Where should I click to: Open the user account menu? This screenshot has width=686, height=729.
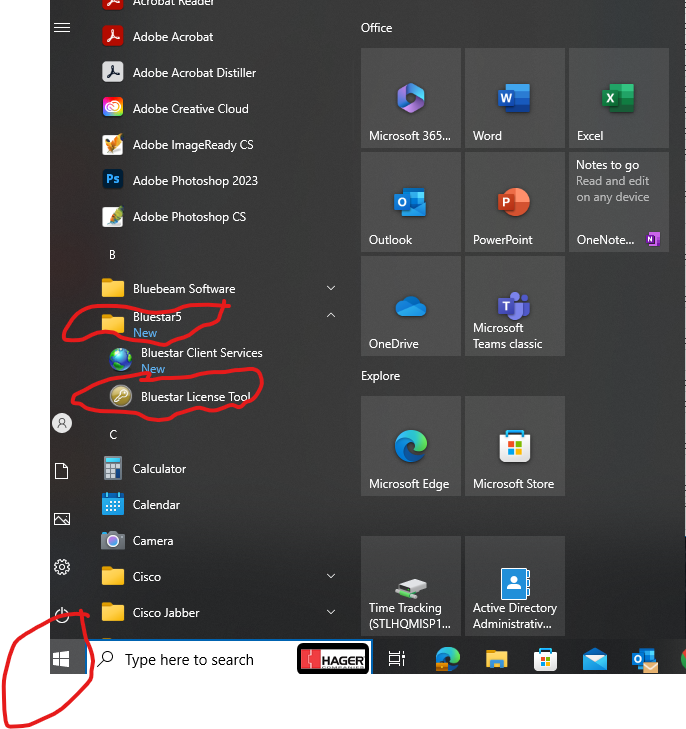coord(62,423)
